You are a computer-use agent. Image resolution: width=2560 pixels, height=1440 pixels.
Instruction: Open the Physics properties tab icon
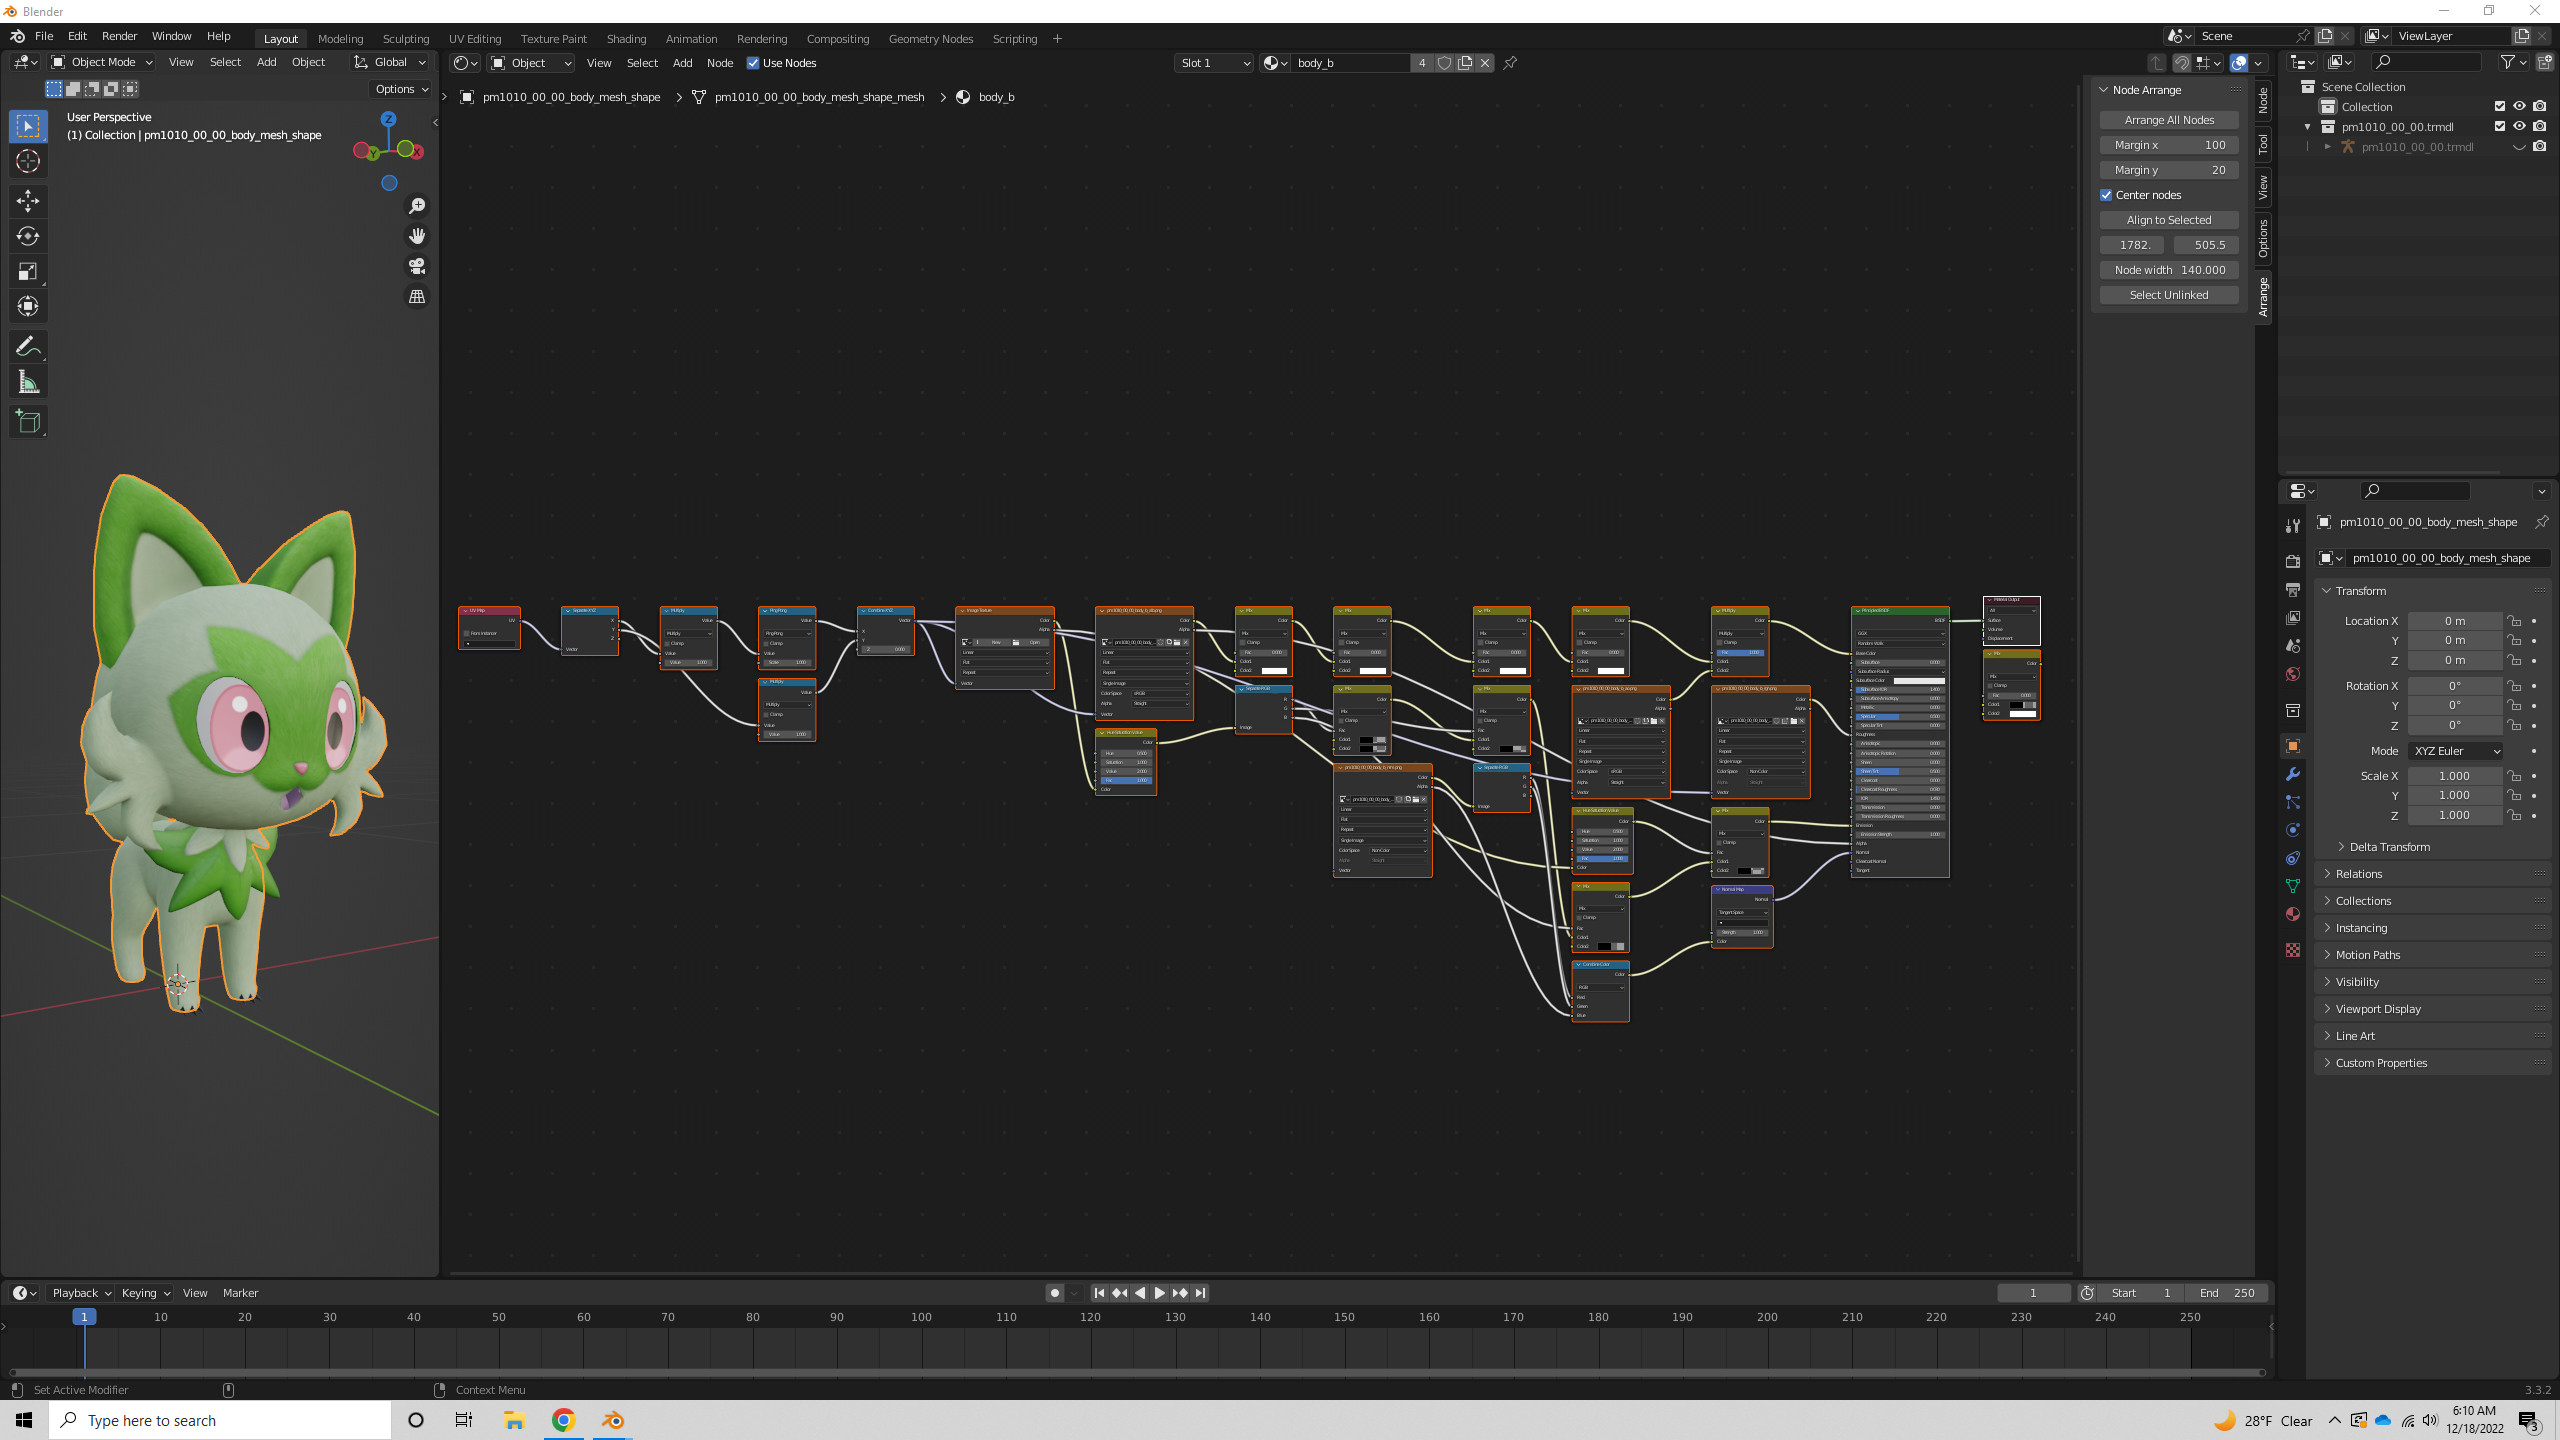point(2293,830)
